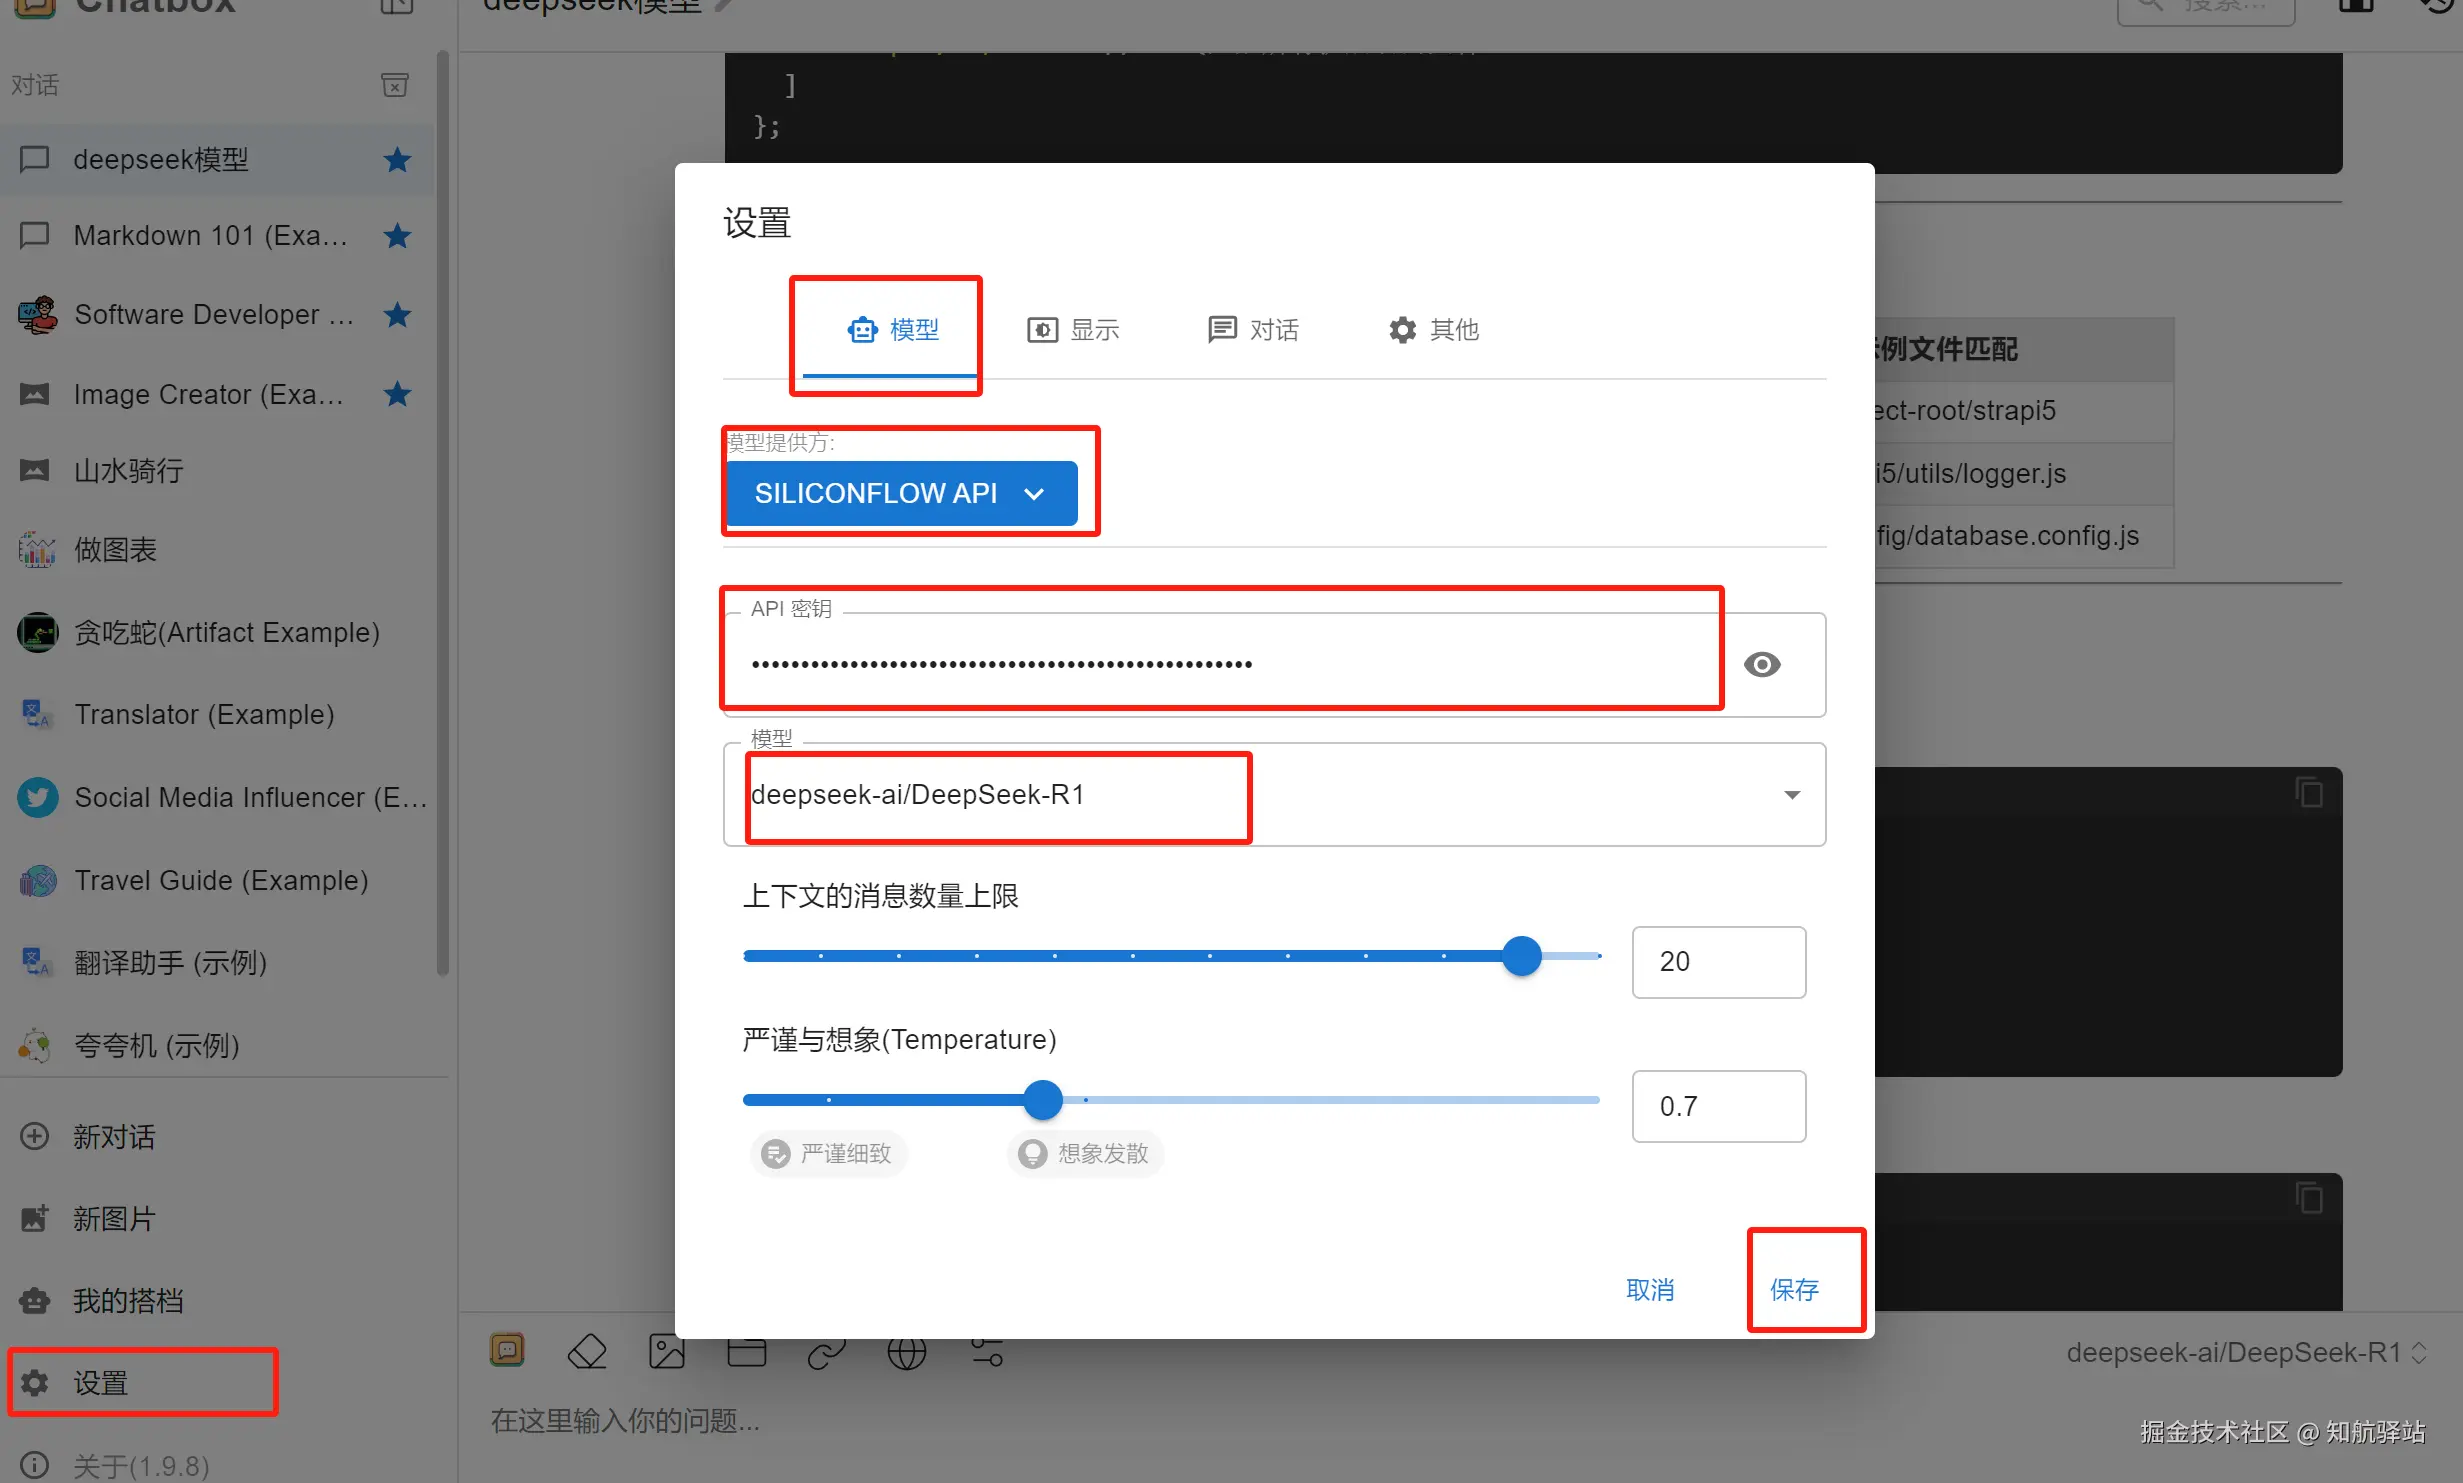Click the image attach icon in toolbar
The height and width of the screenshot is (1483, 2463).
pyautogui.click(x=666, y=1352)
